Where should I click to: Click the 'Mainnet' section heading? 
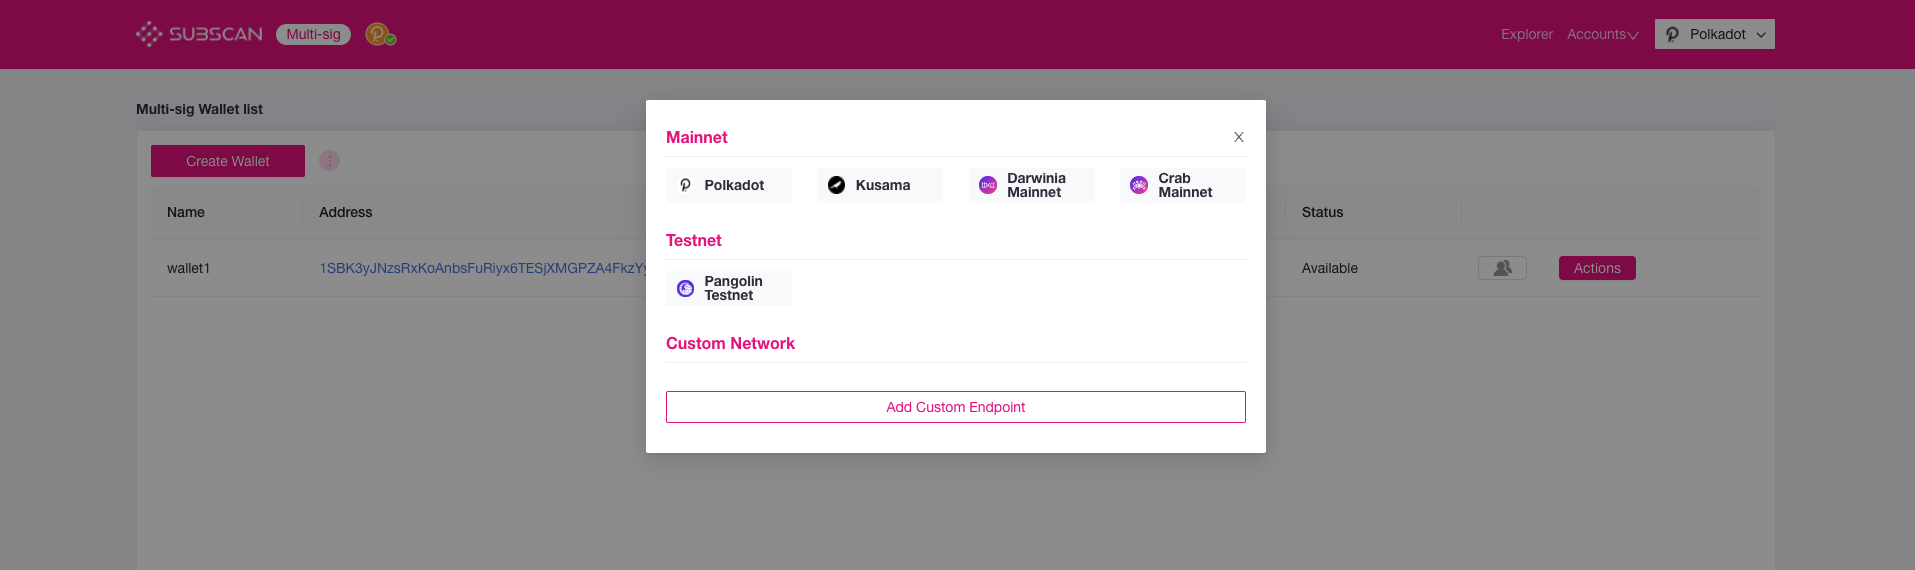pyautogui.click(x=697, y=137)
